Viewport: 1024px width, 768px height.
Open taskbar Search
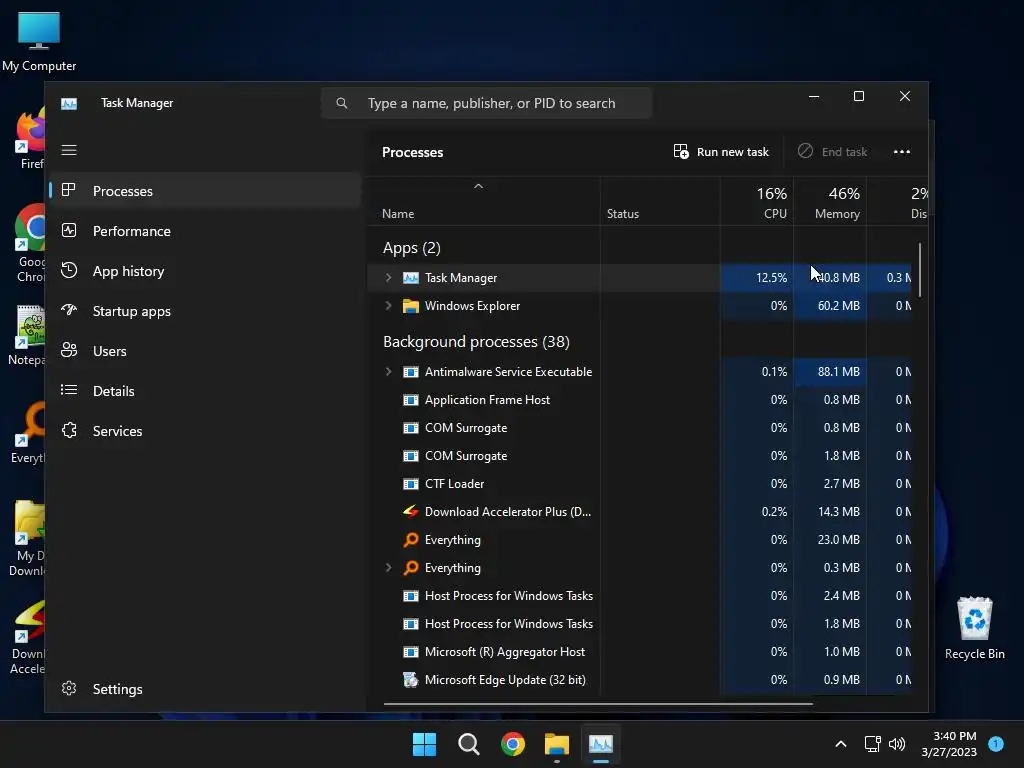pyautogui.click(x=468, y=744)
